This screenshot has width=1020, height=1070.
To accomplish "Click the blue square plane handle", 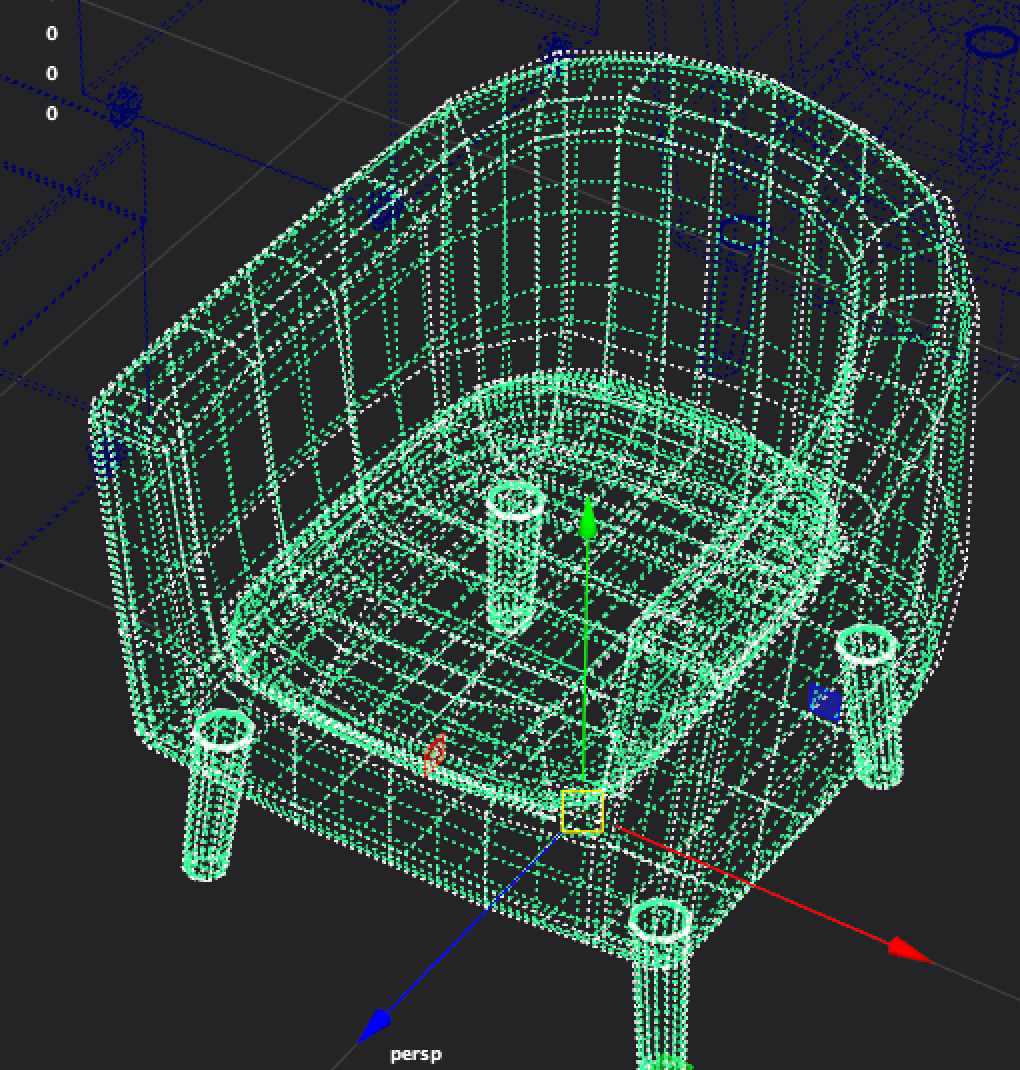I will (824, 703).
